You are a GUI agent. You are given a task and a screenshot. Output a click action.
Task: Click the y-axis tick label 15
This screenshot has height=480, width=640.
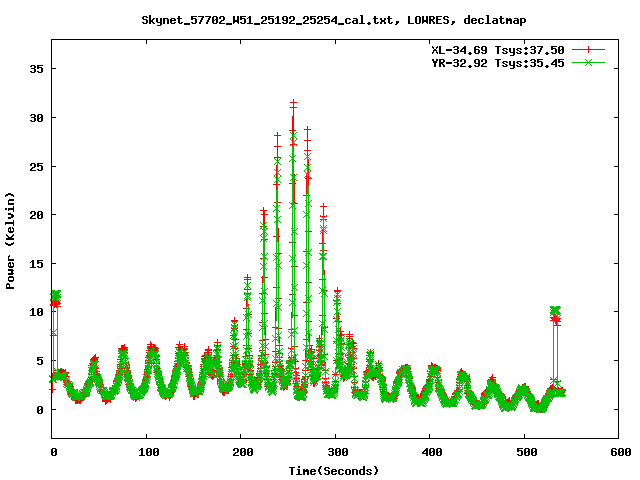click(x=36, y=264)
